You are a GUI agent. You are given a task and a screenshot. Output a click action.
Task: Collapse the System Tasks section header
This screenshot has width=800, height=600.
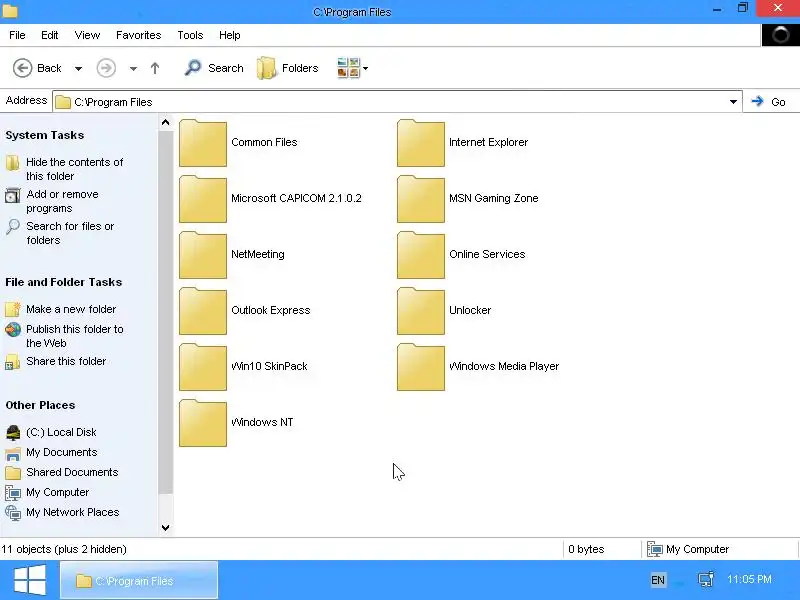coord(45,135)
